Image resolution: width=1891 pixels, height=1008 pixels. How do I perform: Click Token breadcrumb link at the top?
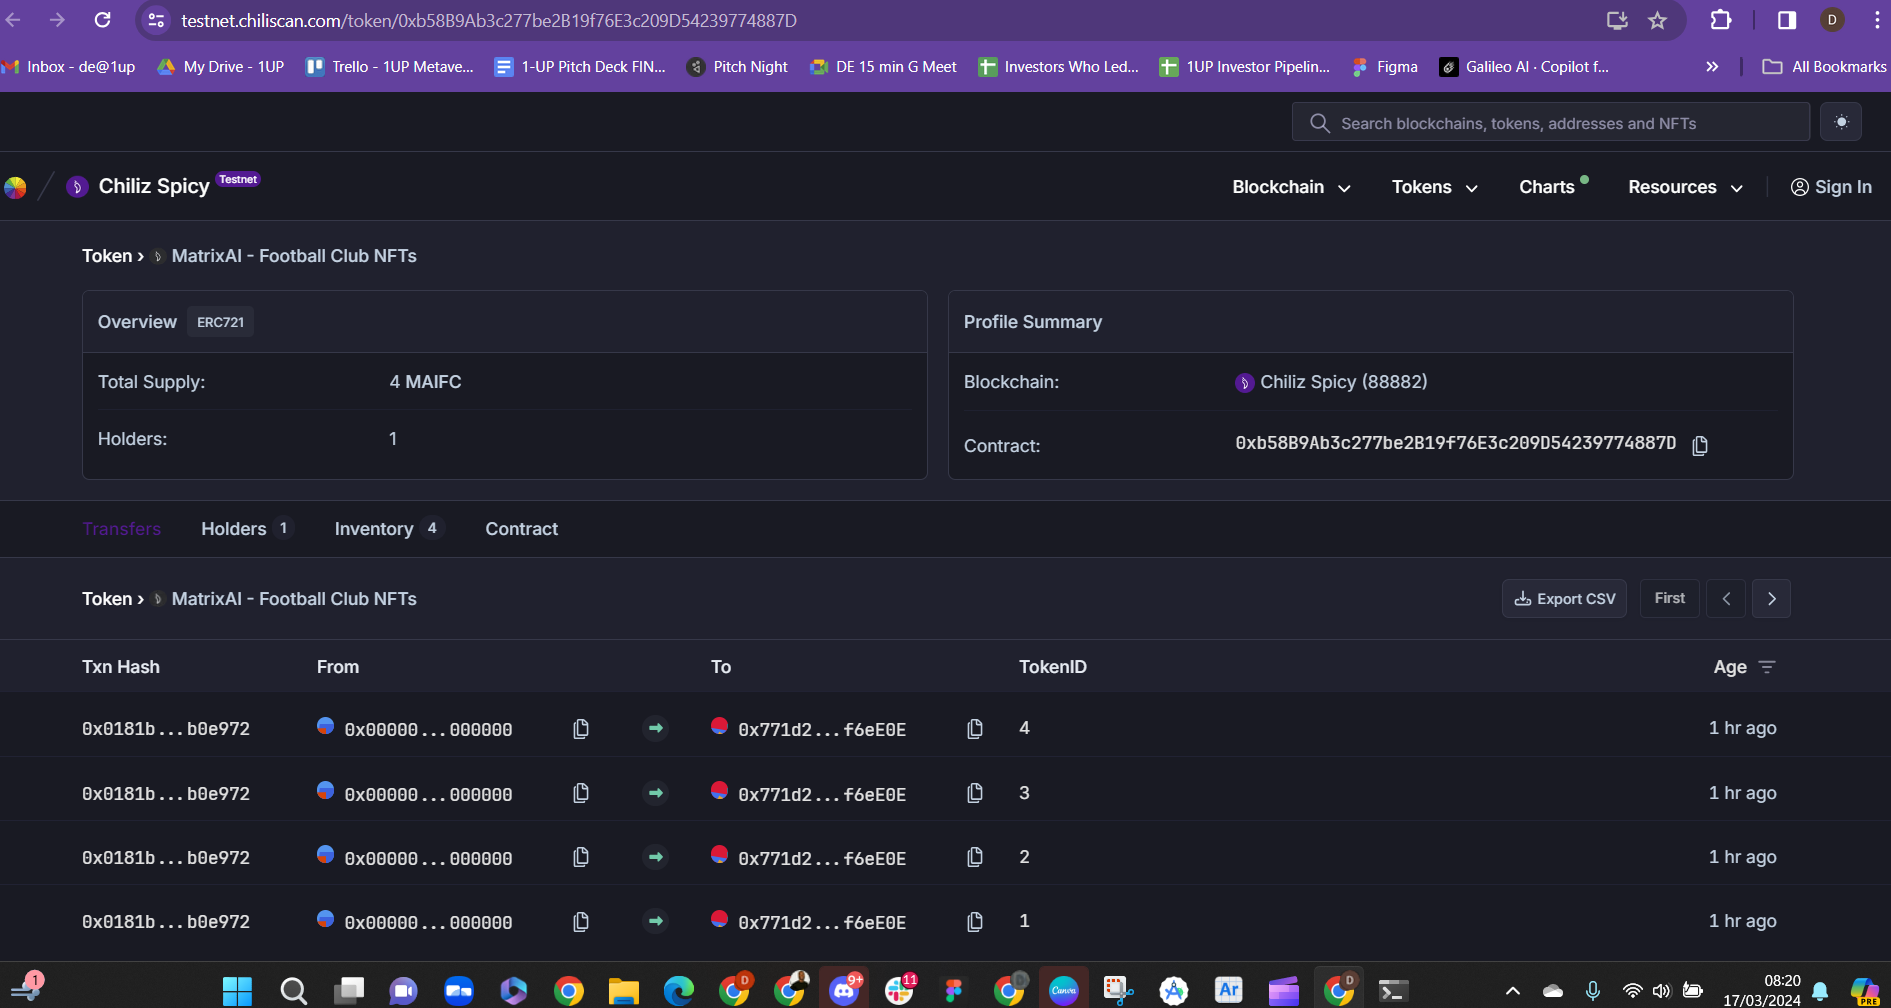(106, 256)
